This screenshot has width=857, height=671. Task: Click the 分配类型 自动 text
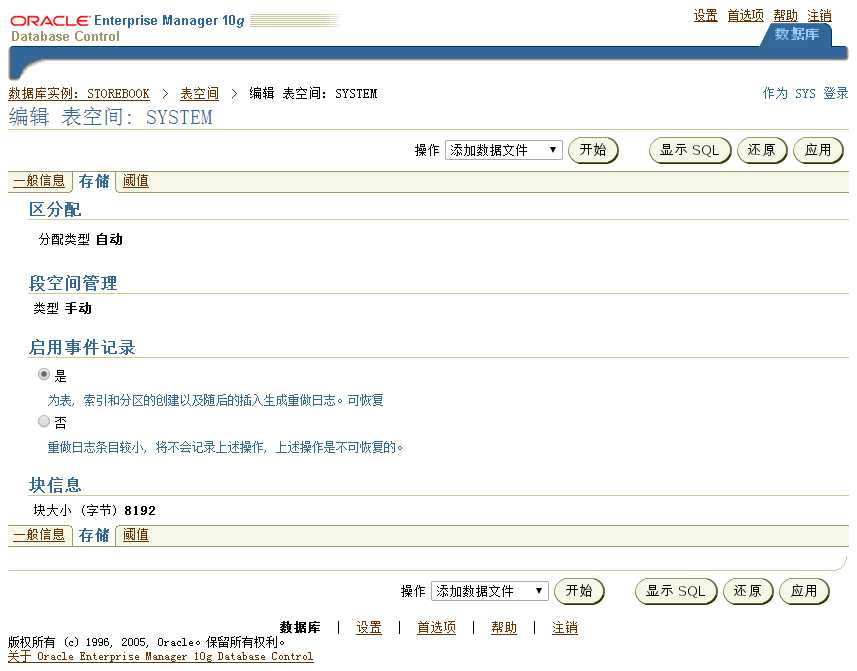coord(80,239)
